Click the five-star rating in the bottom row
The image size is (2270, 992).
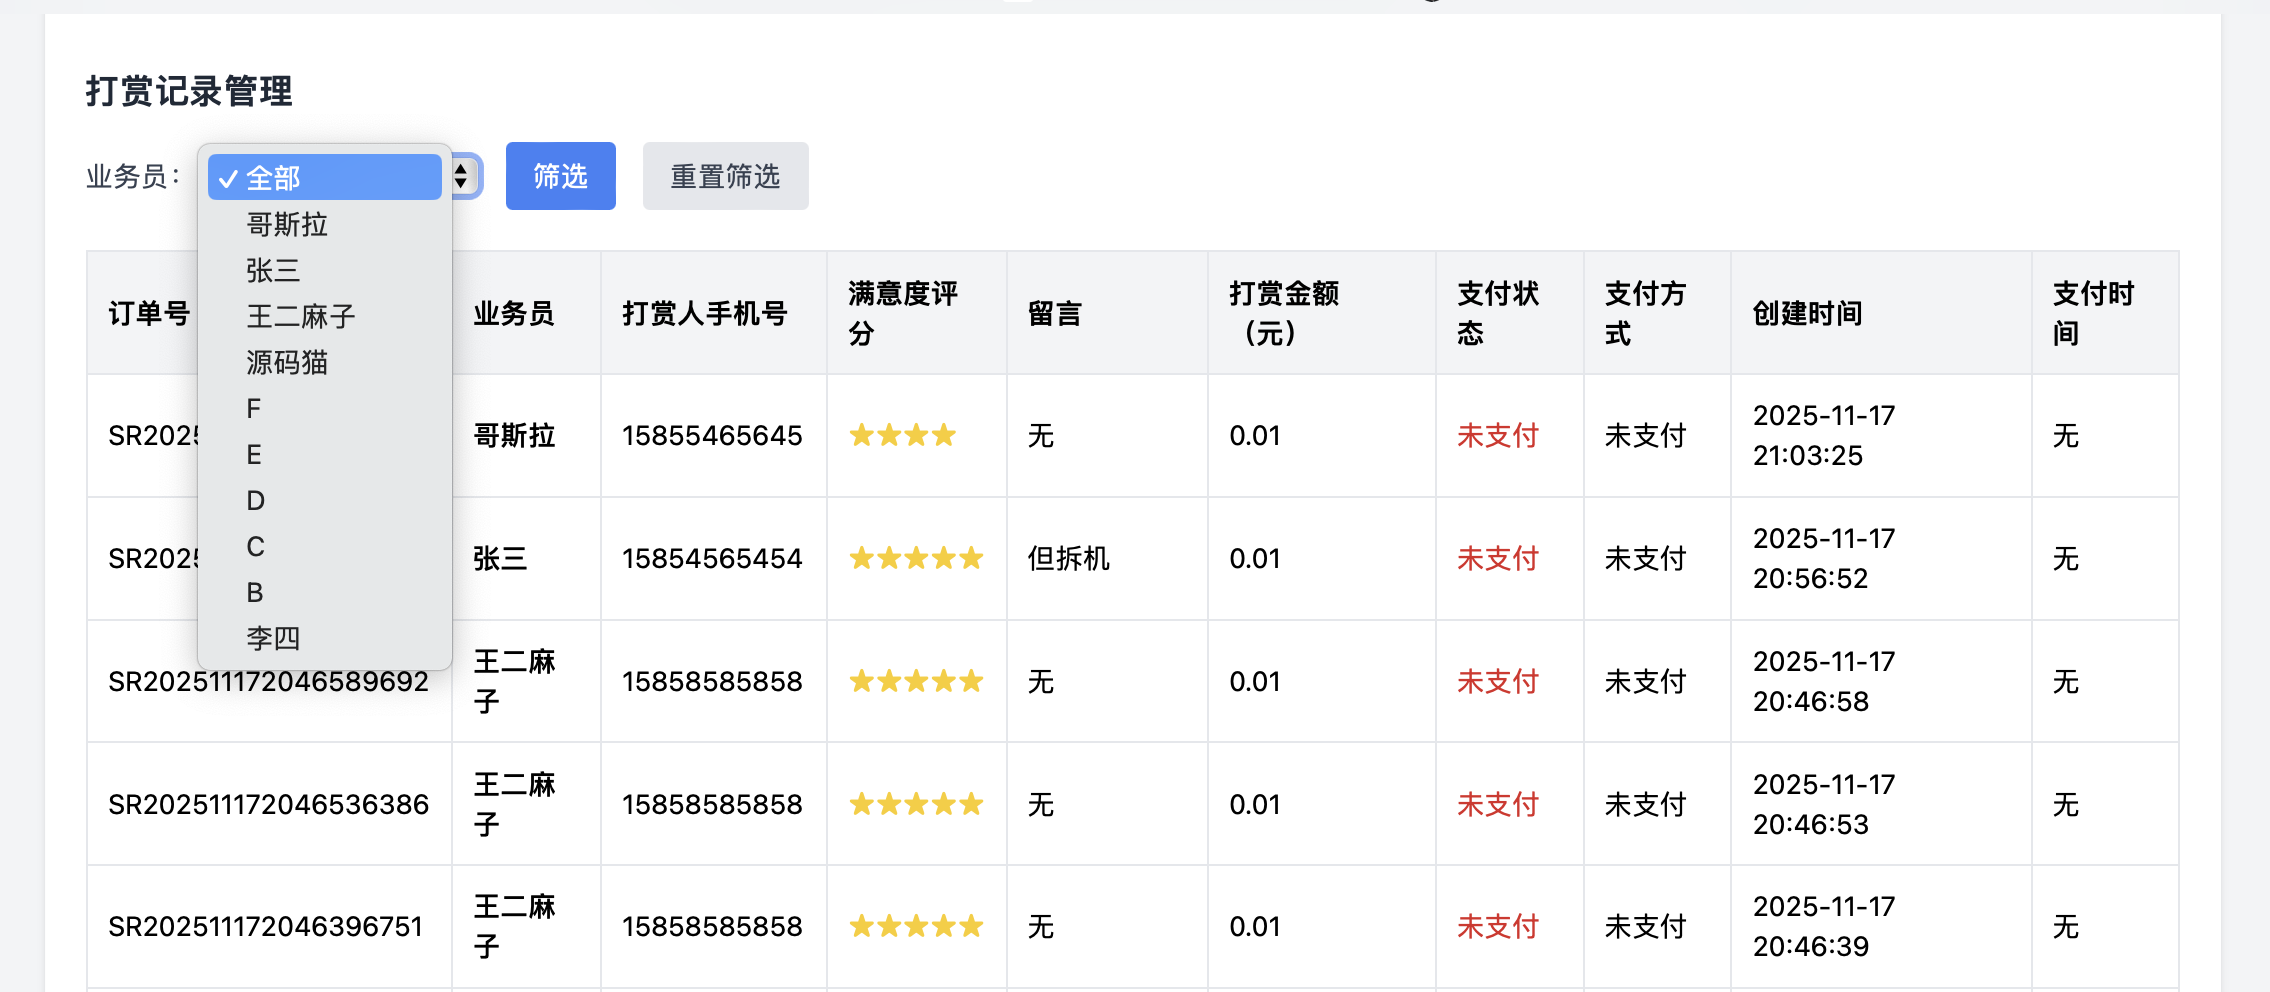[915, 926]
